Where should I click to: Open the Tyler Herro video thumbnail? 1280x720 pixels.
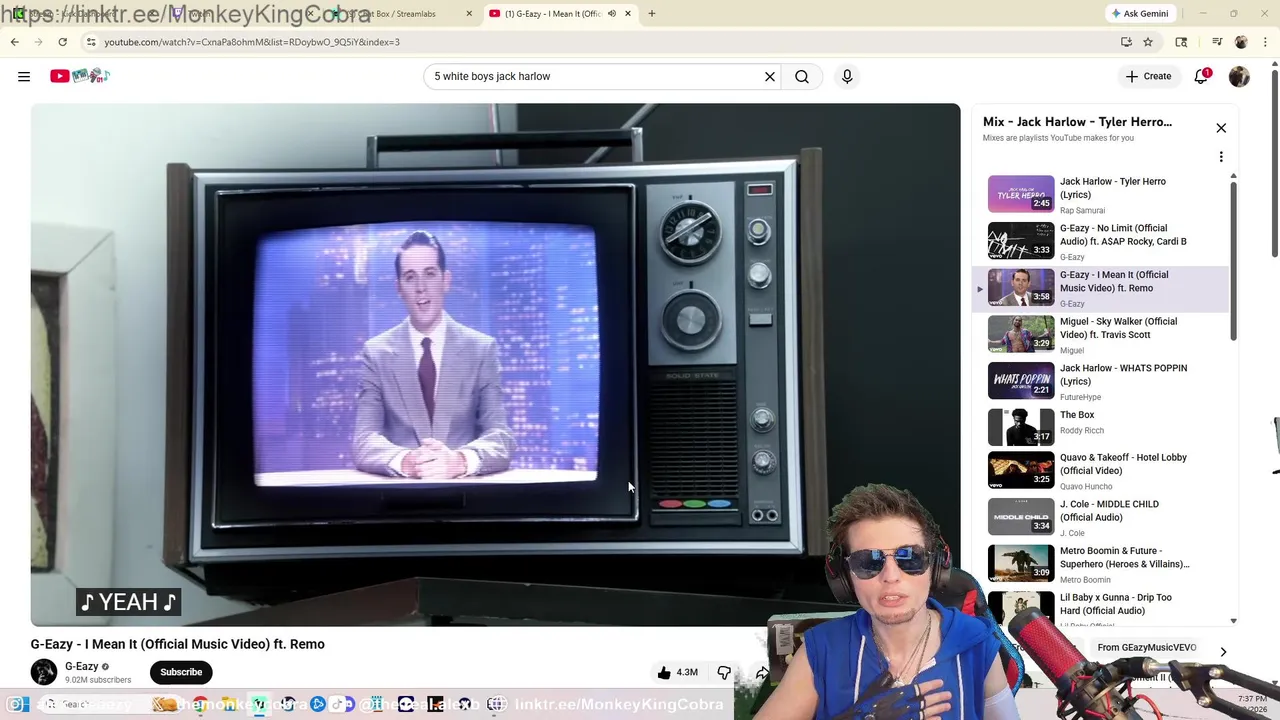click(1021, 194)
